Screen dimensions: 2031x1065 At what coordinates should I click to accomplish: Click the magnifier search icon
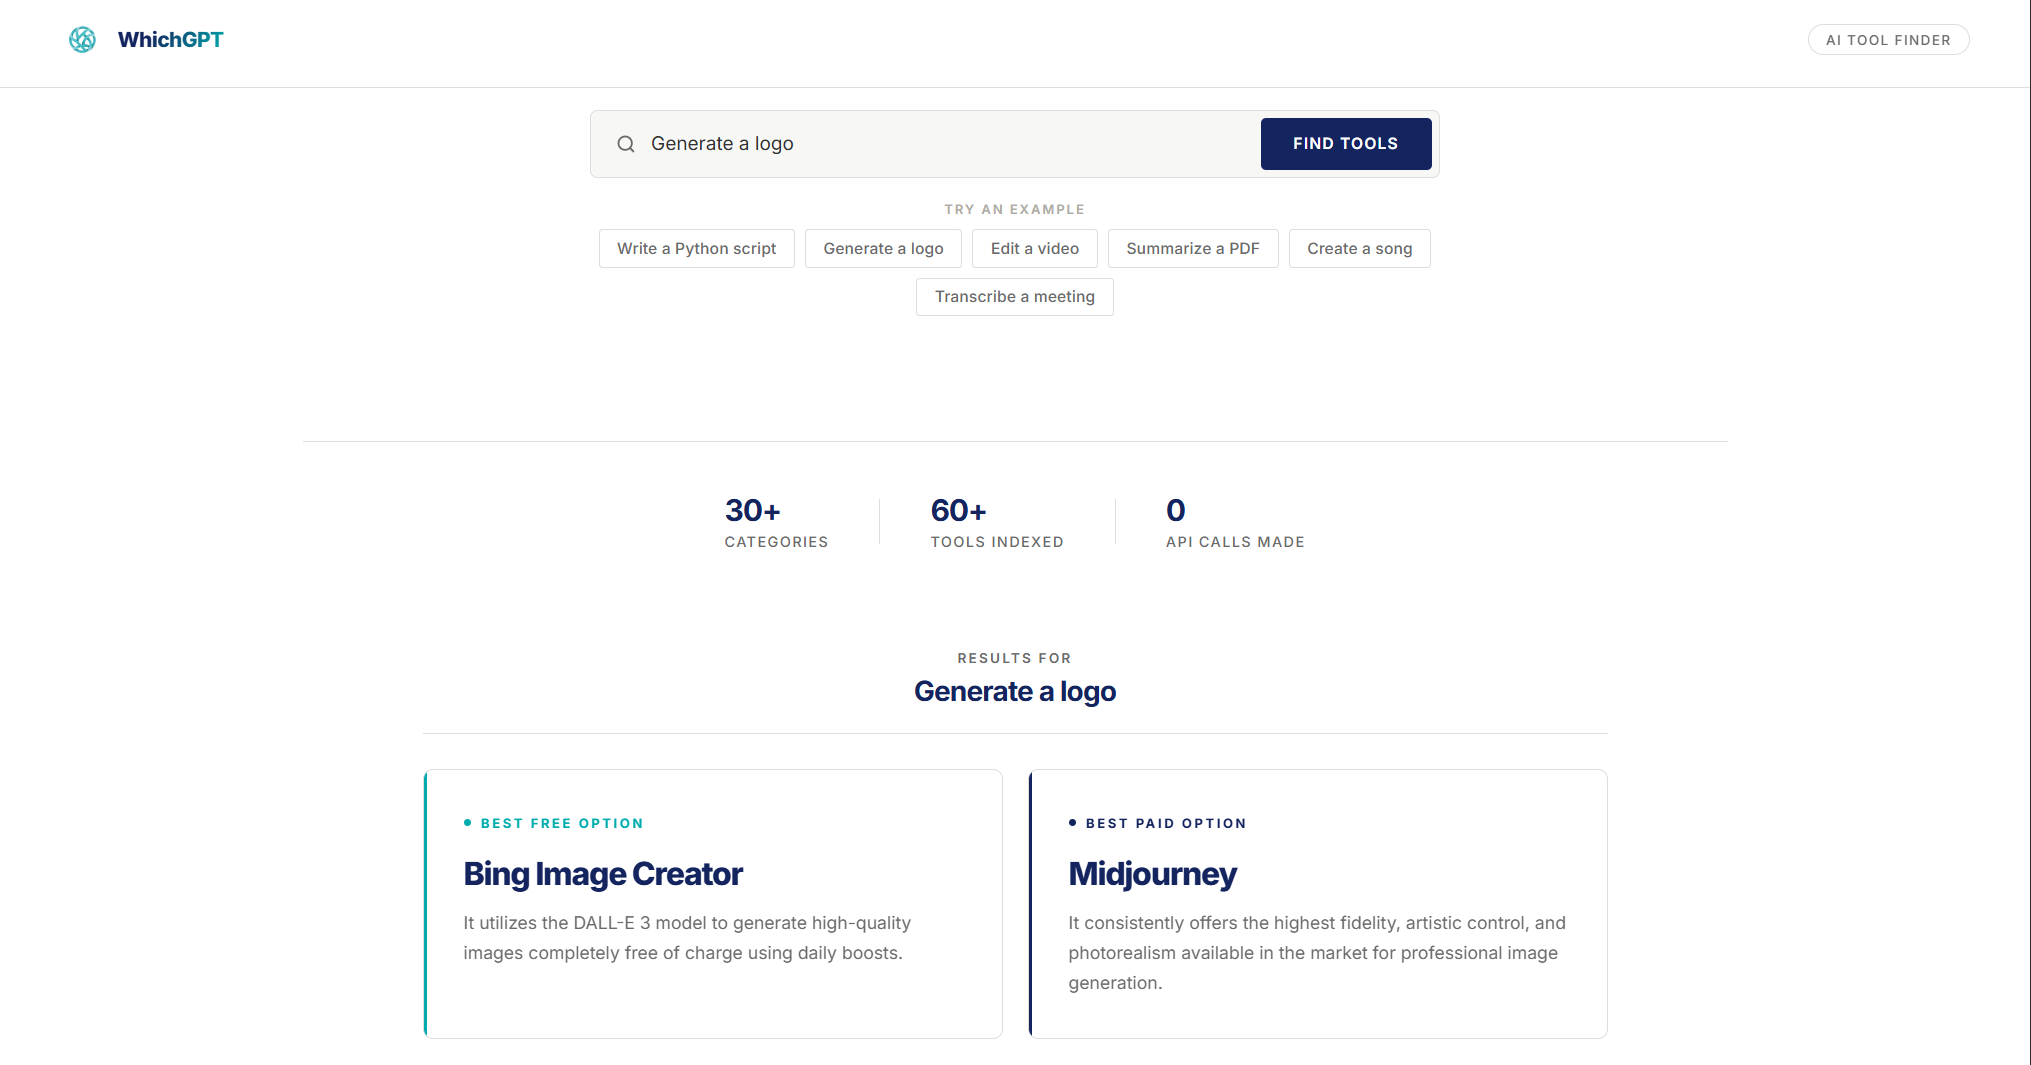point(626,144)
